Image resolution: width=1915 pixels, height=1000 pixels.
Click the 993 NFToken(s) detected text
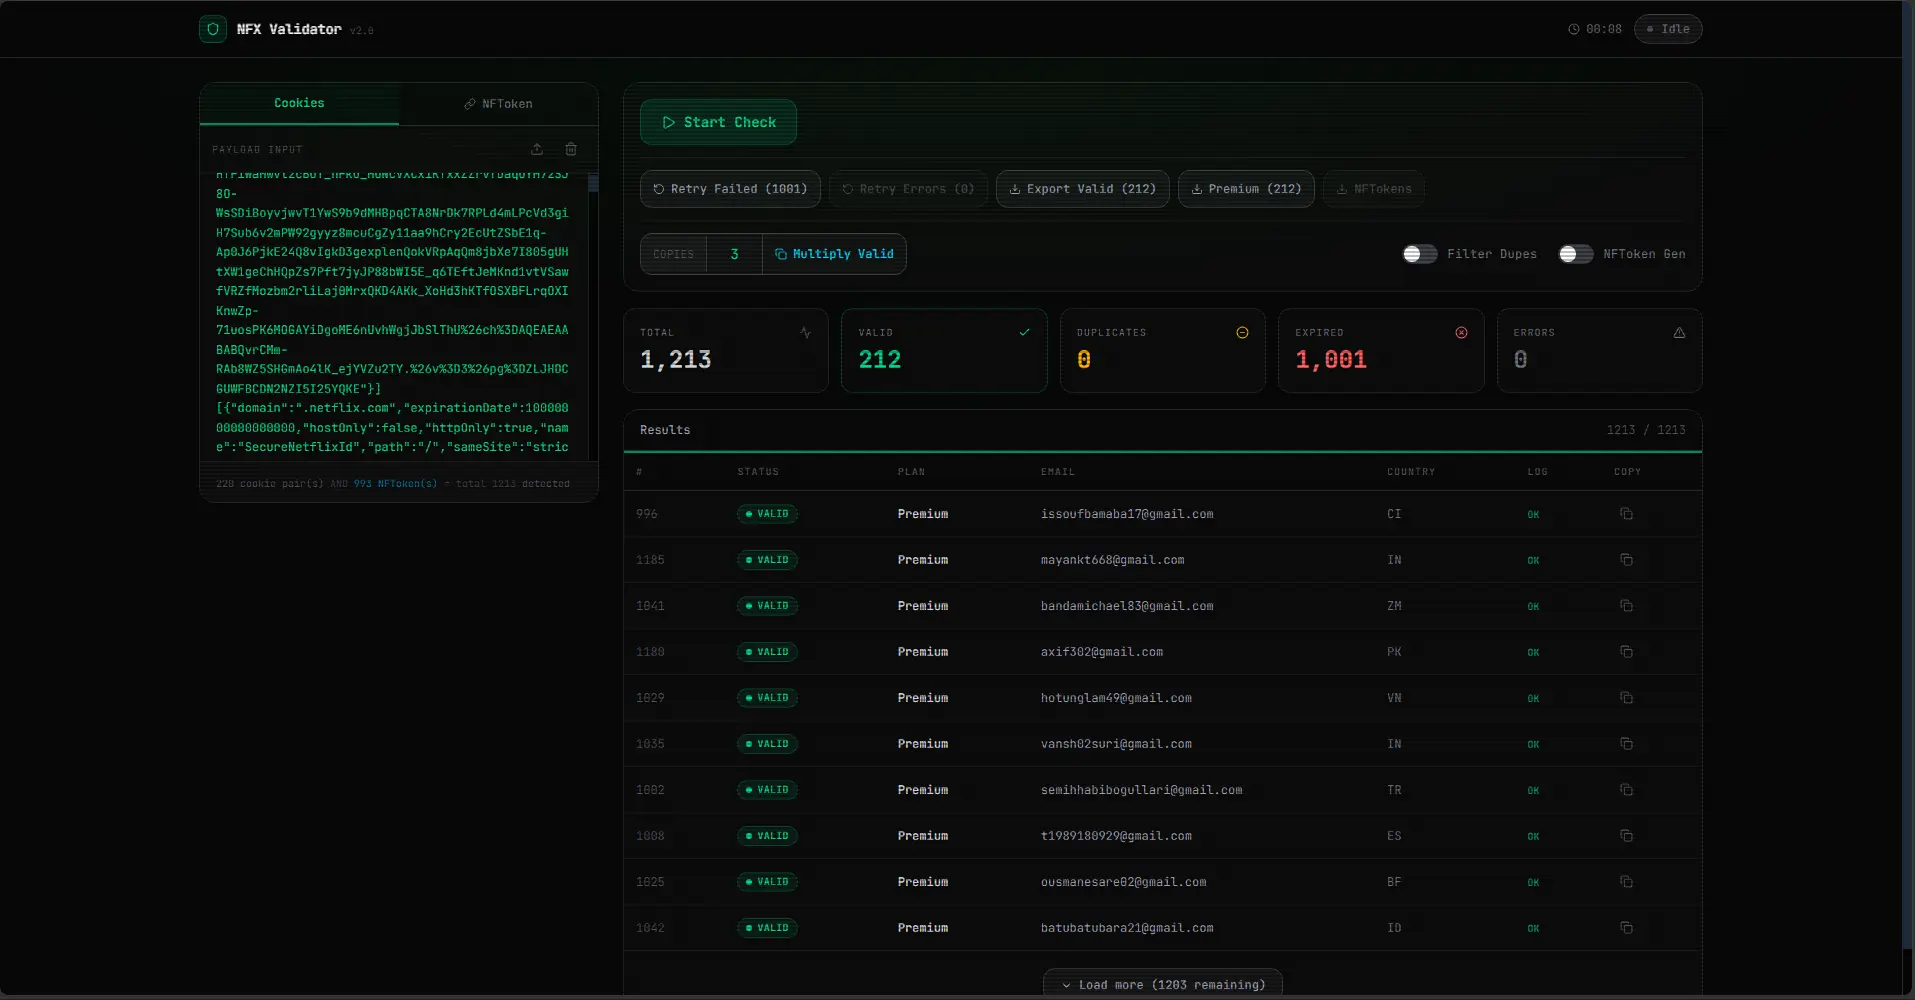[x=395, y=484]
